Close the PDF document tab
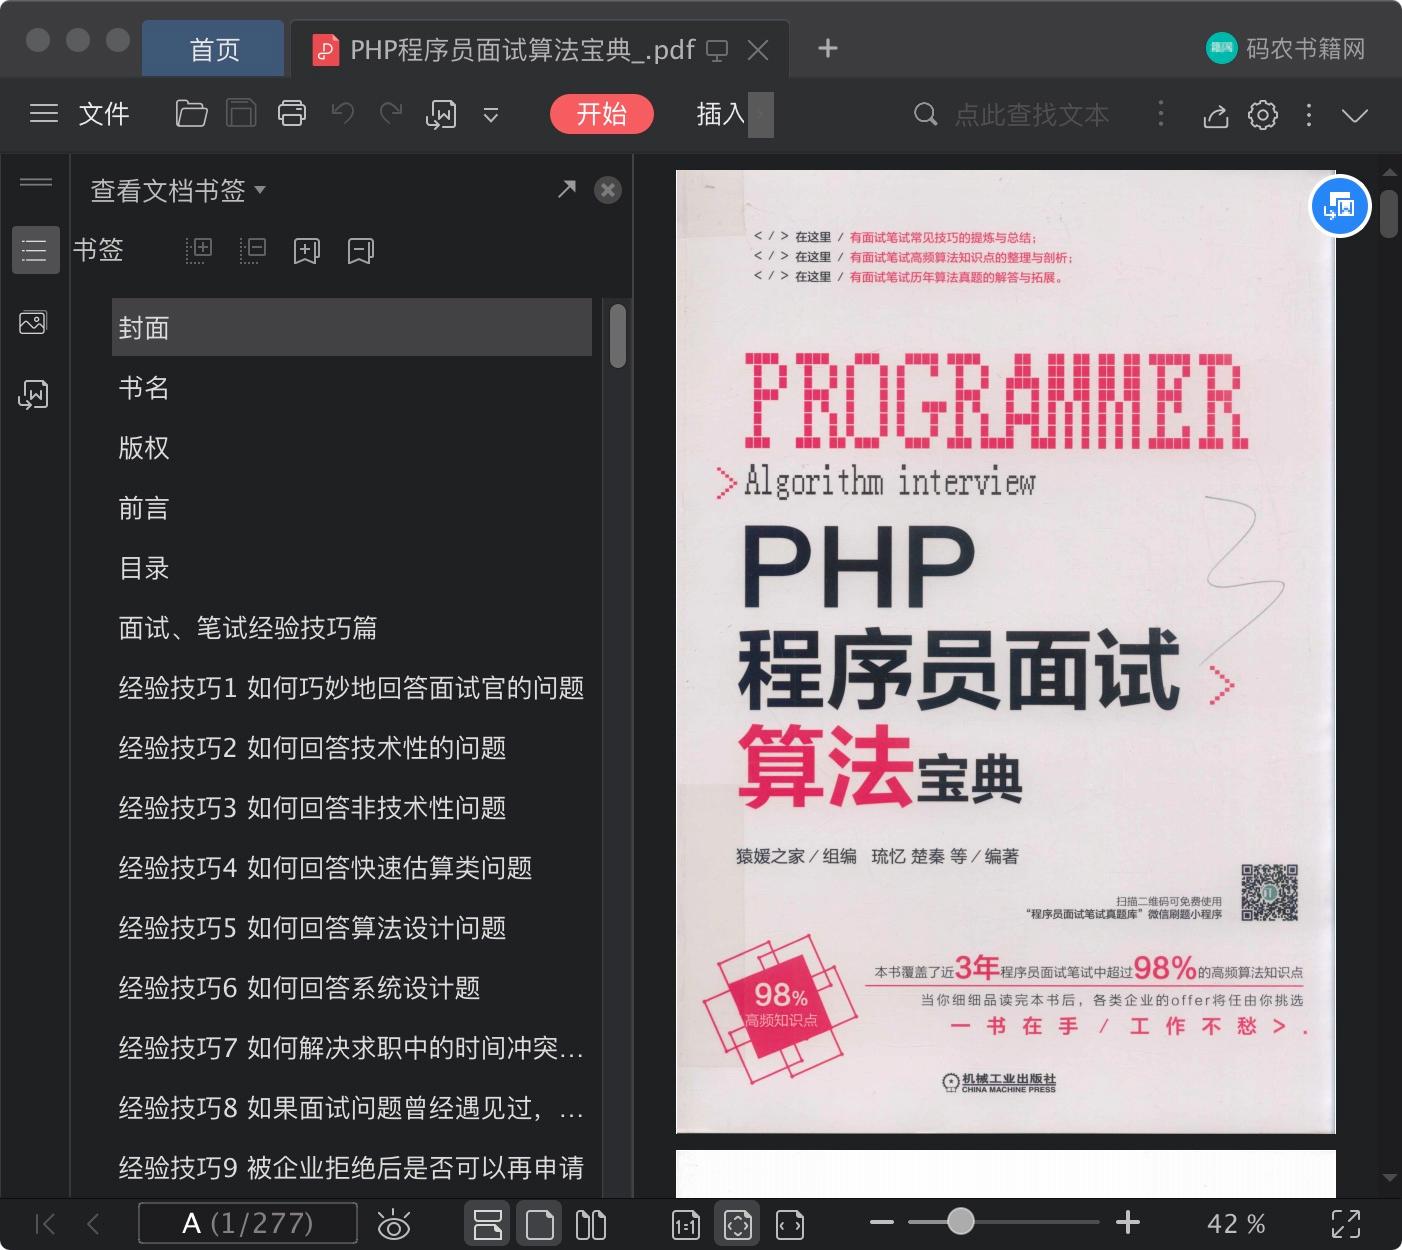The height and width of the screenshot is (1250, 1402). click(759, 50)
